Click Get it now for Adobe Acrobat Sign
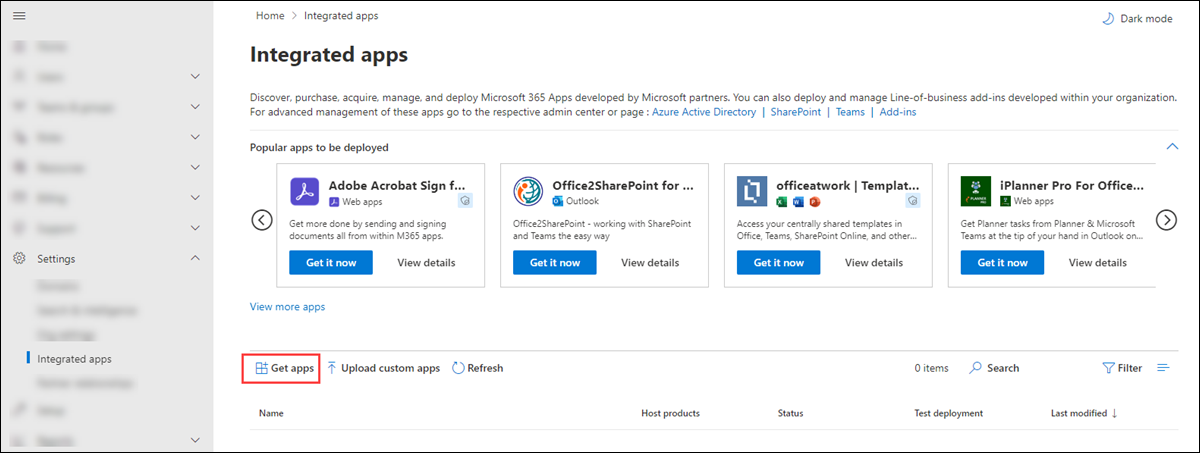 331,262
